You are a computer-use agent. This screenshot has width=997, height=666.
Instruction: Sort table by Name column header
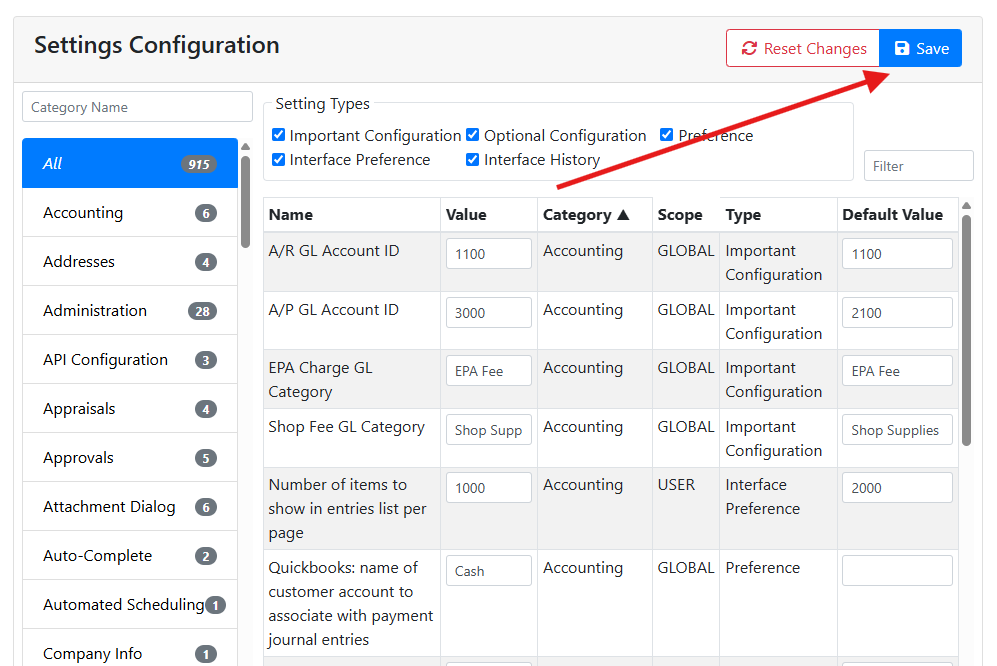coord(291,214)
